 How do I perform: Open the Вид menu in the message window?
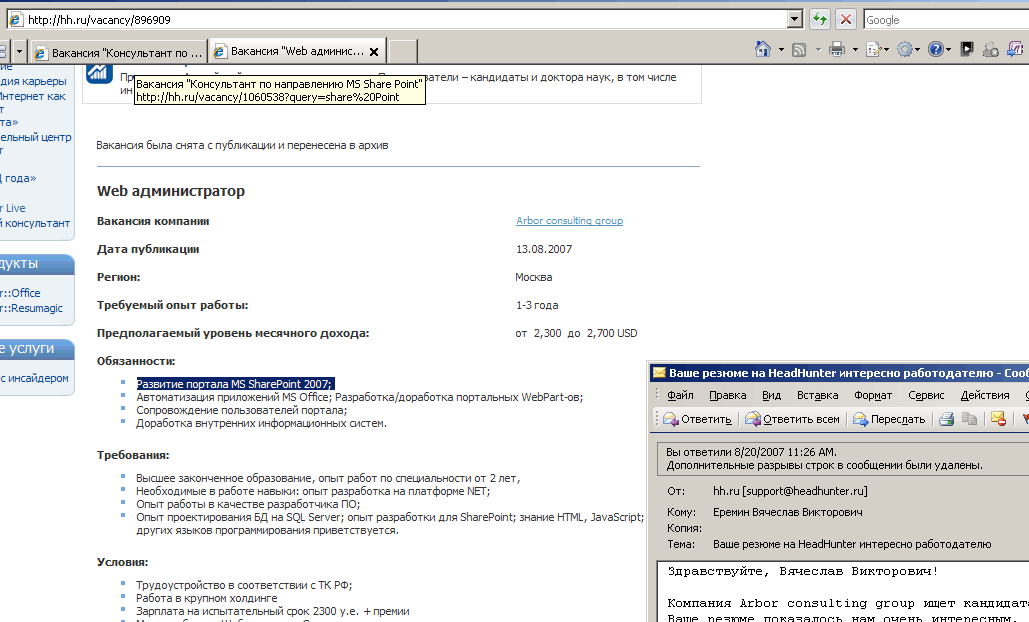[x=771, y=395]
